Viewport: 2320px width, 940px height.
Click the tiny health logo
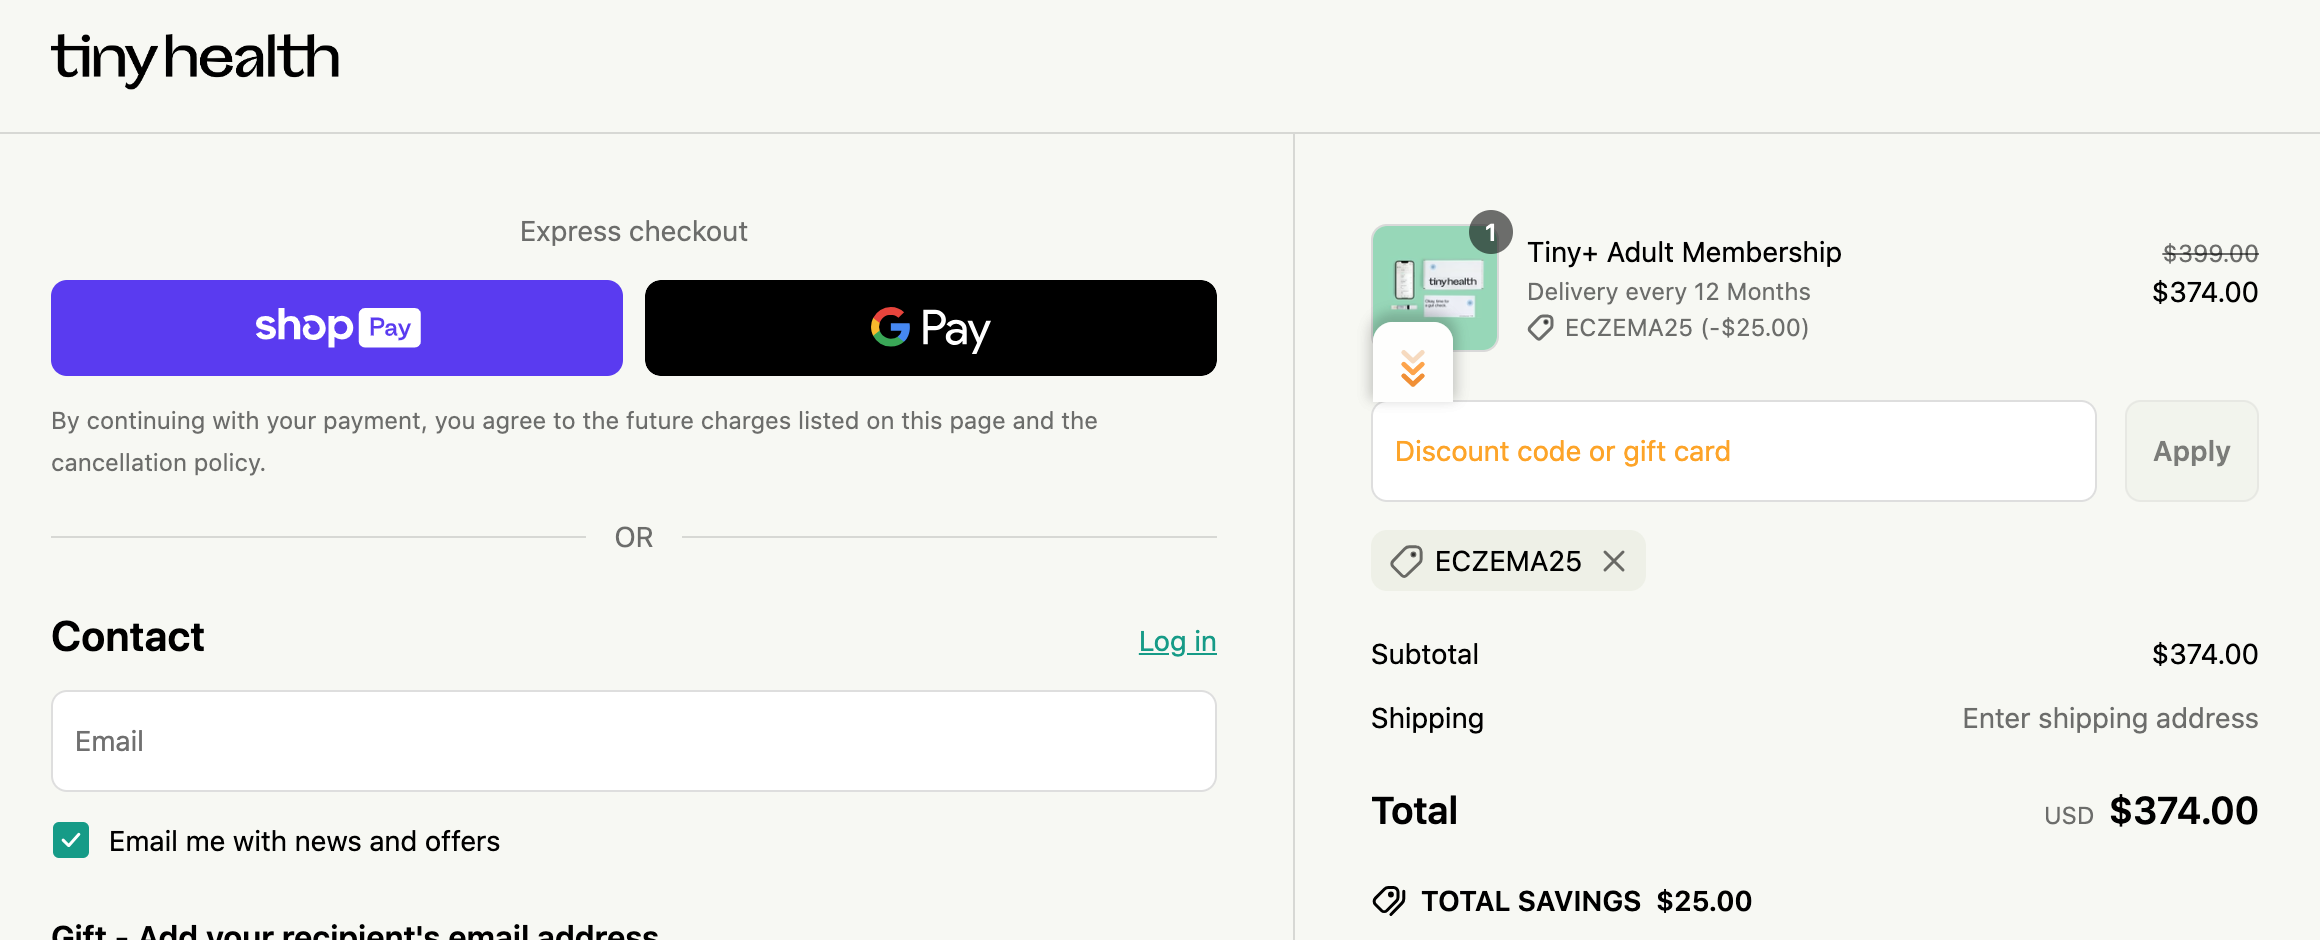tap(194, 58)
